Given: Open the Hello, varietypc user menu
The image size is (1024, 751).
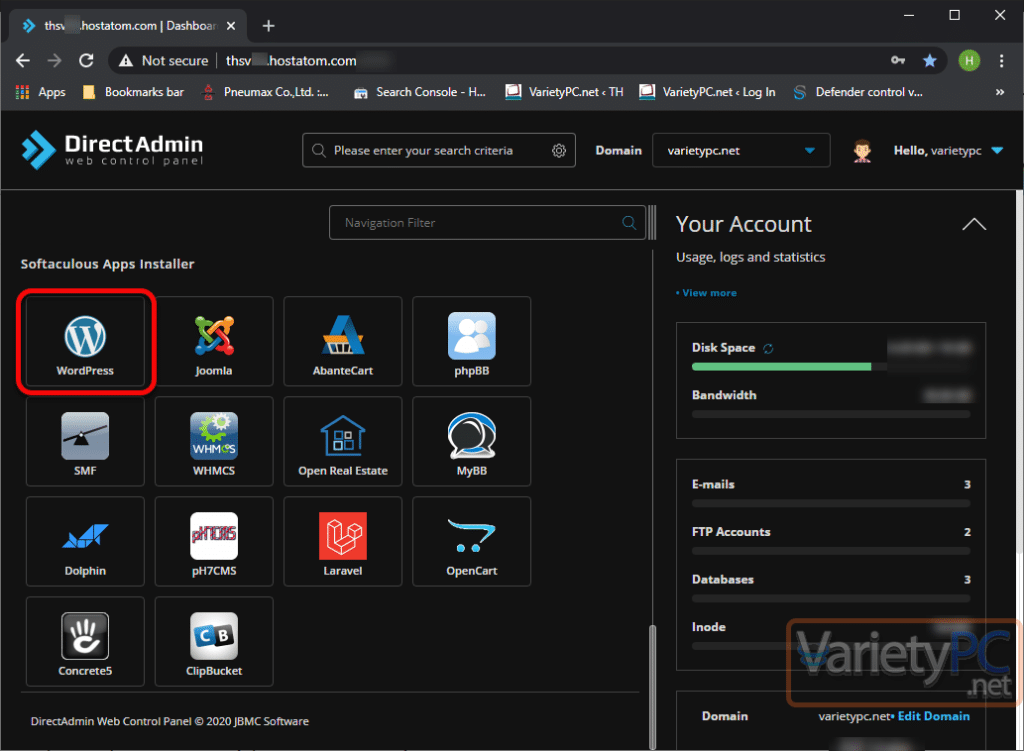Looking at the screenshot, I should tap(948, 151).
